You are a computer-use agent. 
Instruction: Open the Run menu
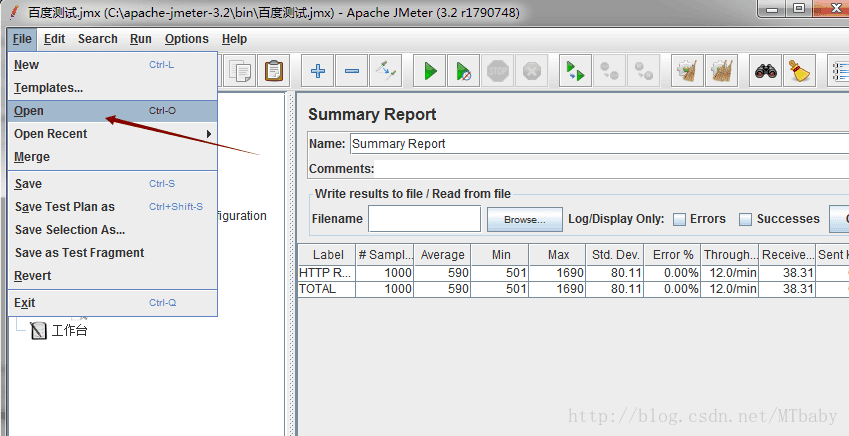coord(141,39)
